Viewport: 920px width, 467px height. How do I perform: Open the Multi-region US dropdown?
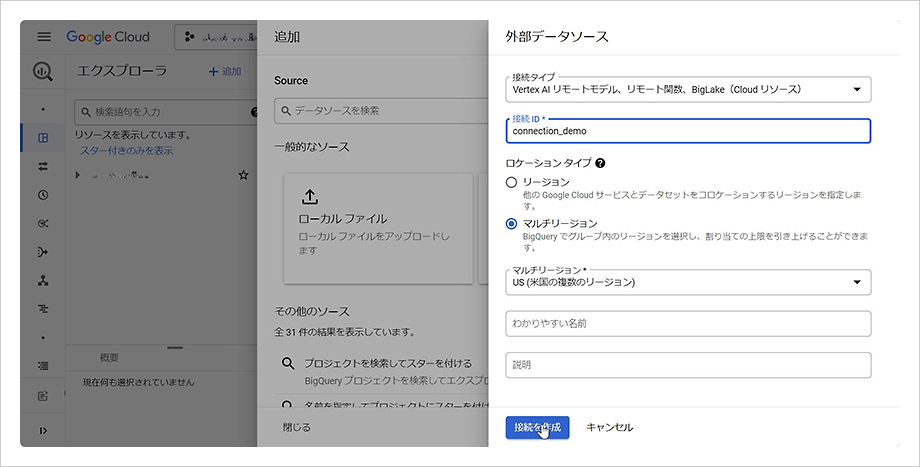[688, 282]
